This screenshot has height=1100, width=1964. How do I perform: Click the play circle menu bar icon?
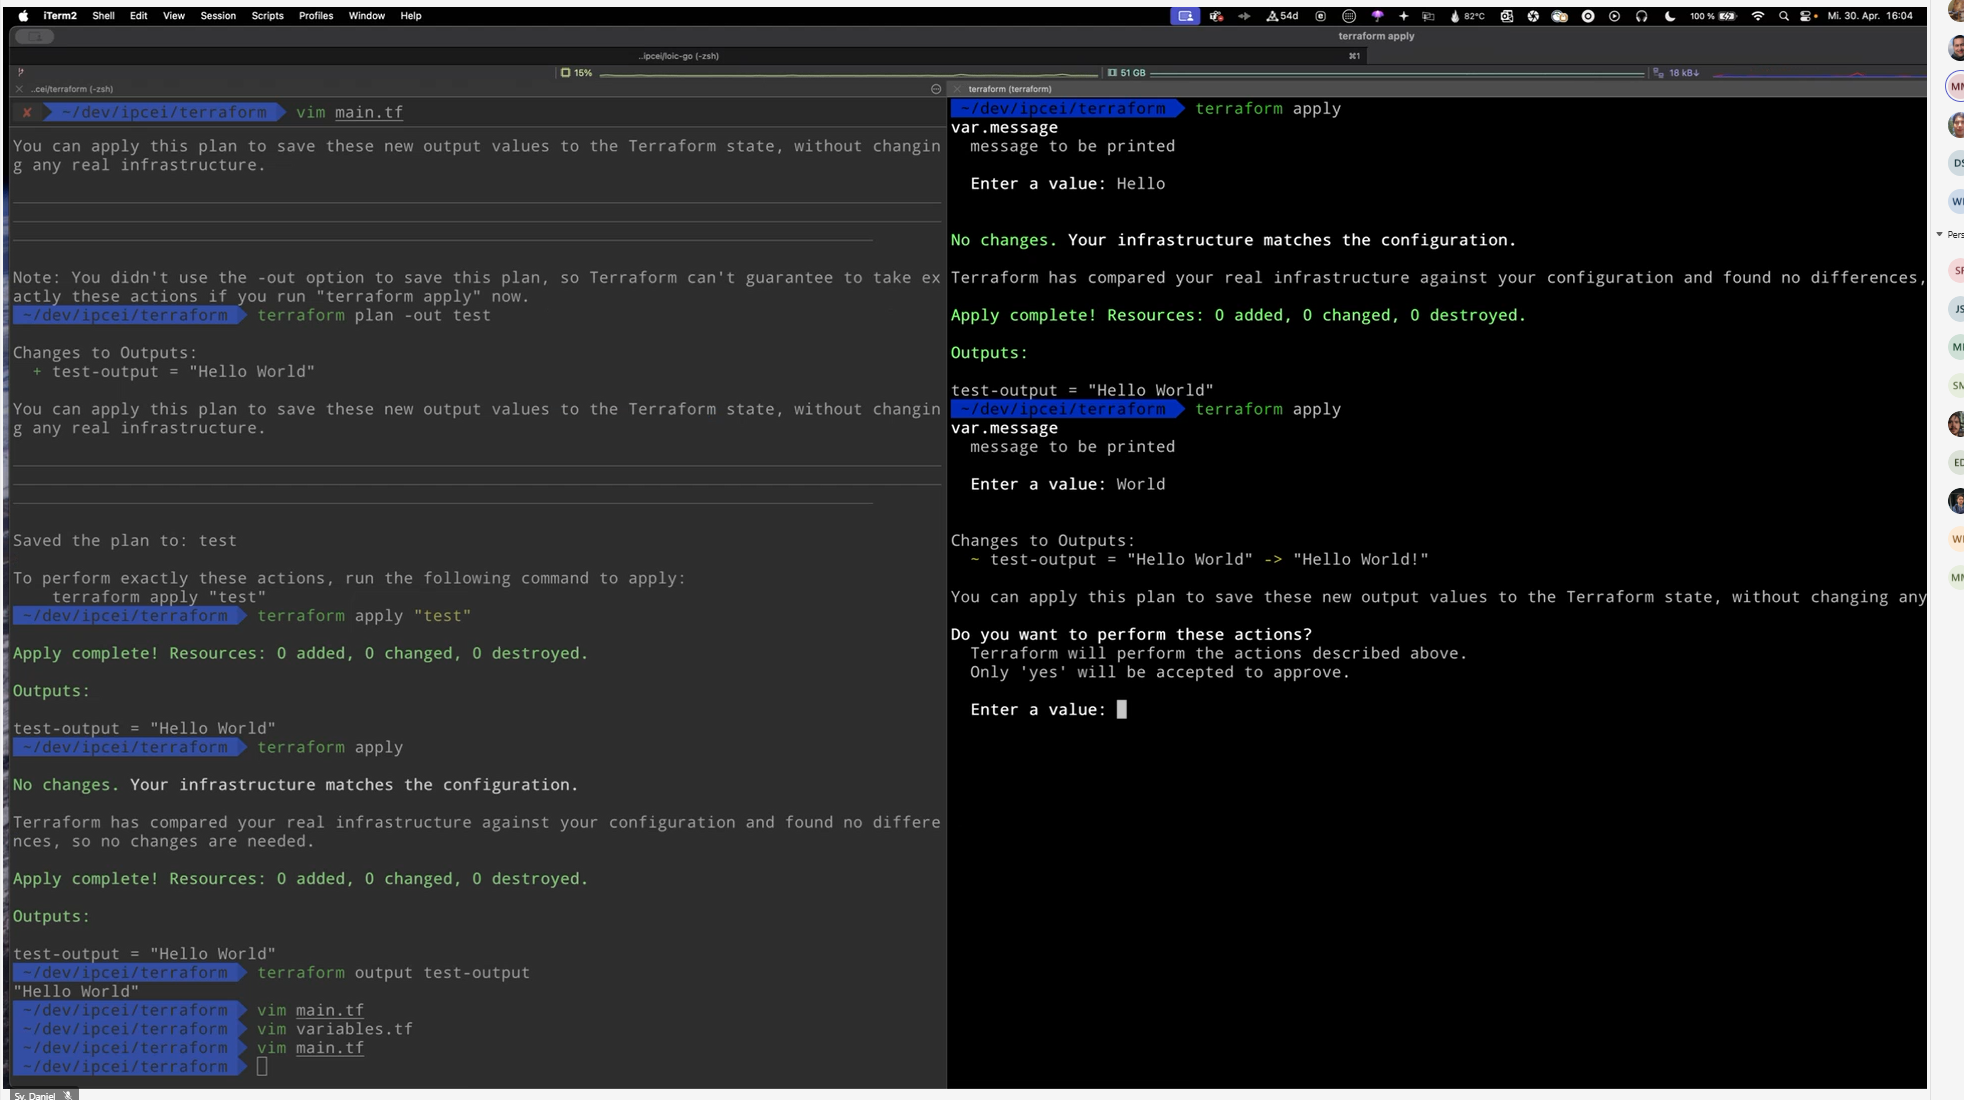1614,16
